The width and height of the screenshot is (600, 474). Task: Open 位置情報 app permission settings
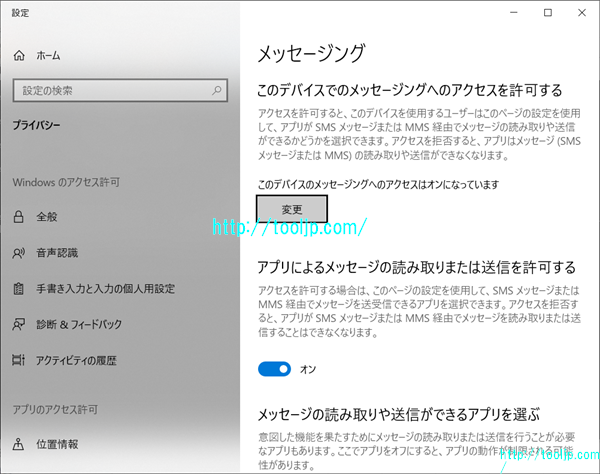coord(57,444)
